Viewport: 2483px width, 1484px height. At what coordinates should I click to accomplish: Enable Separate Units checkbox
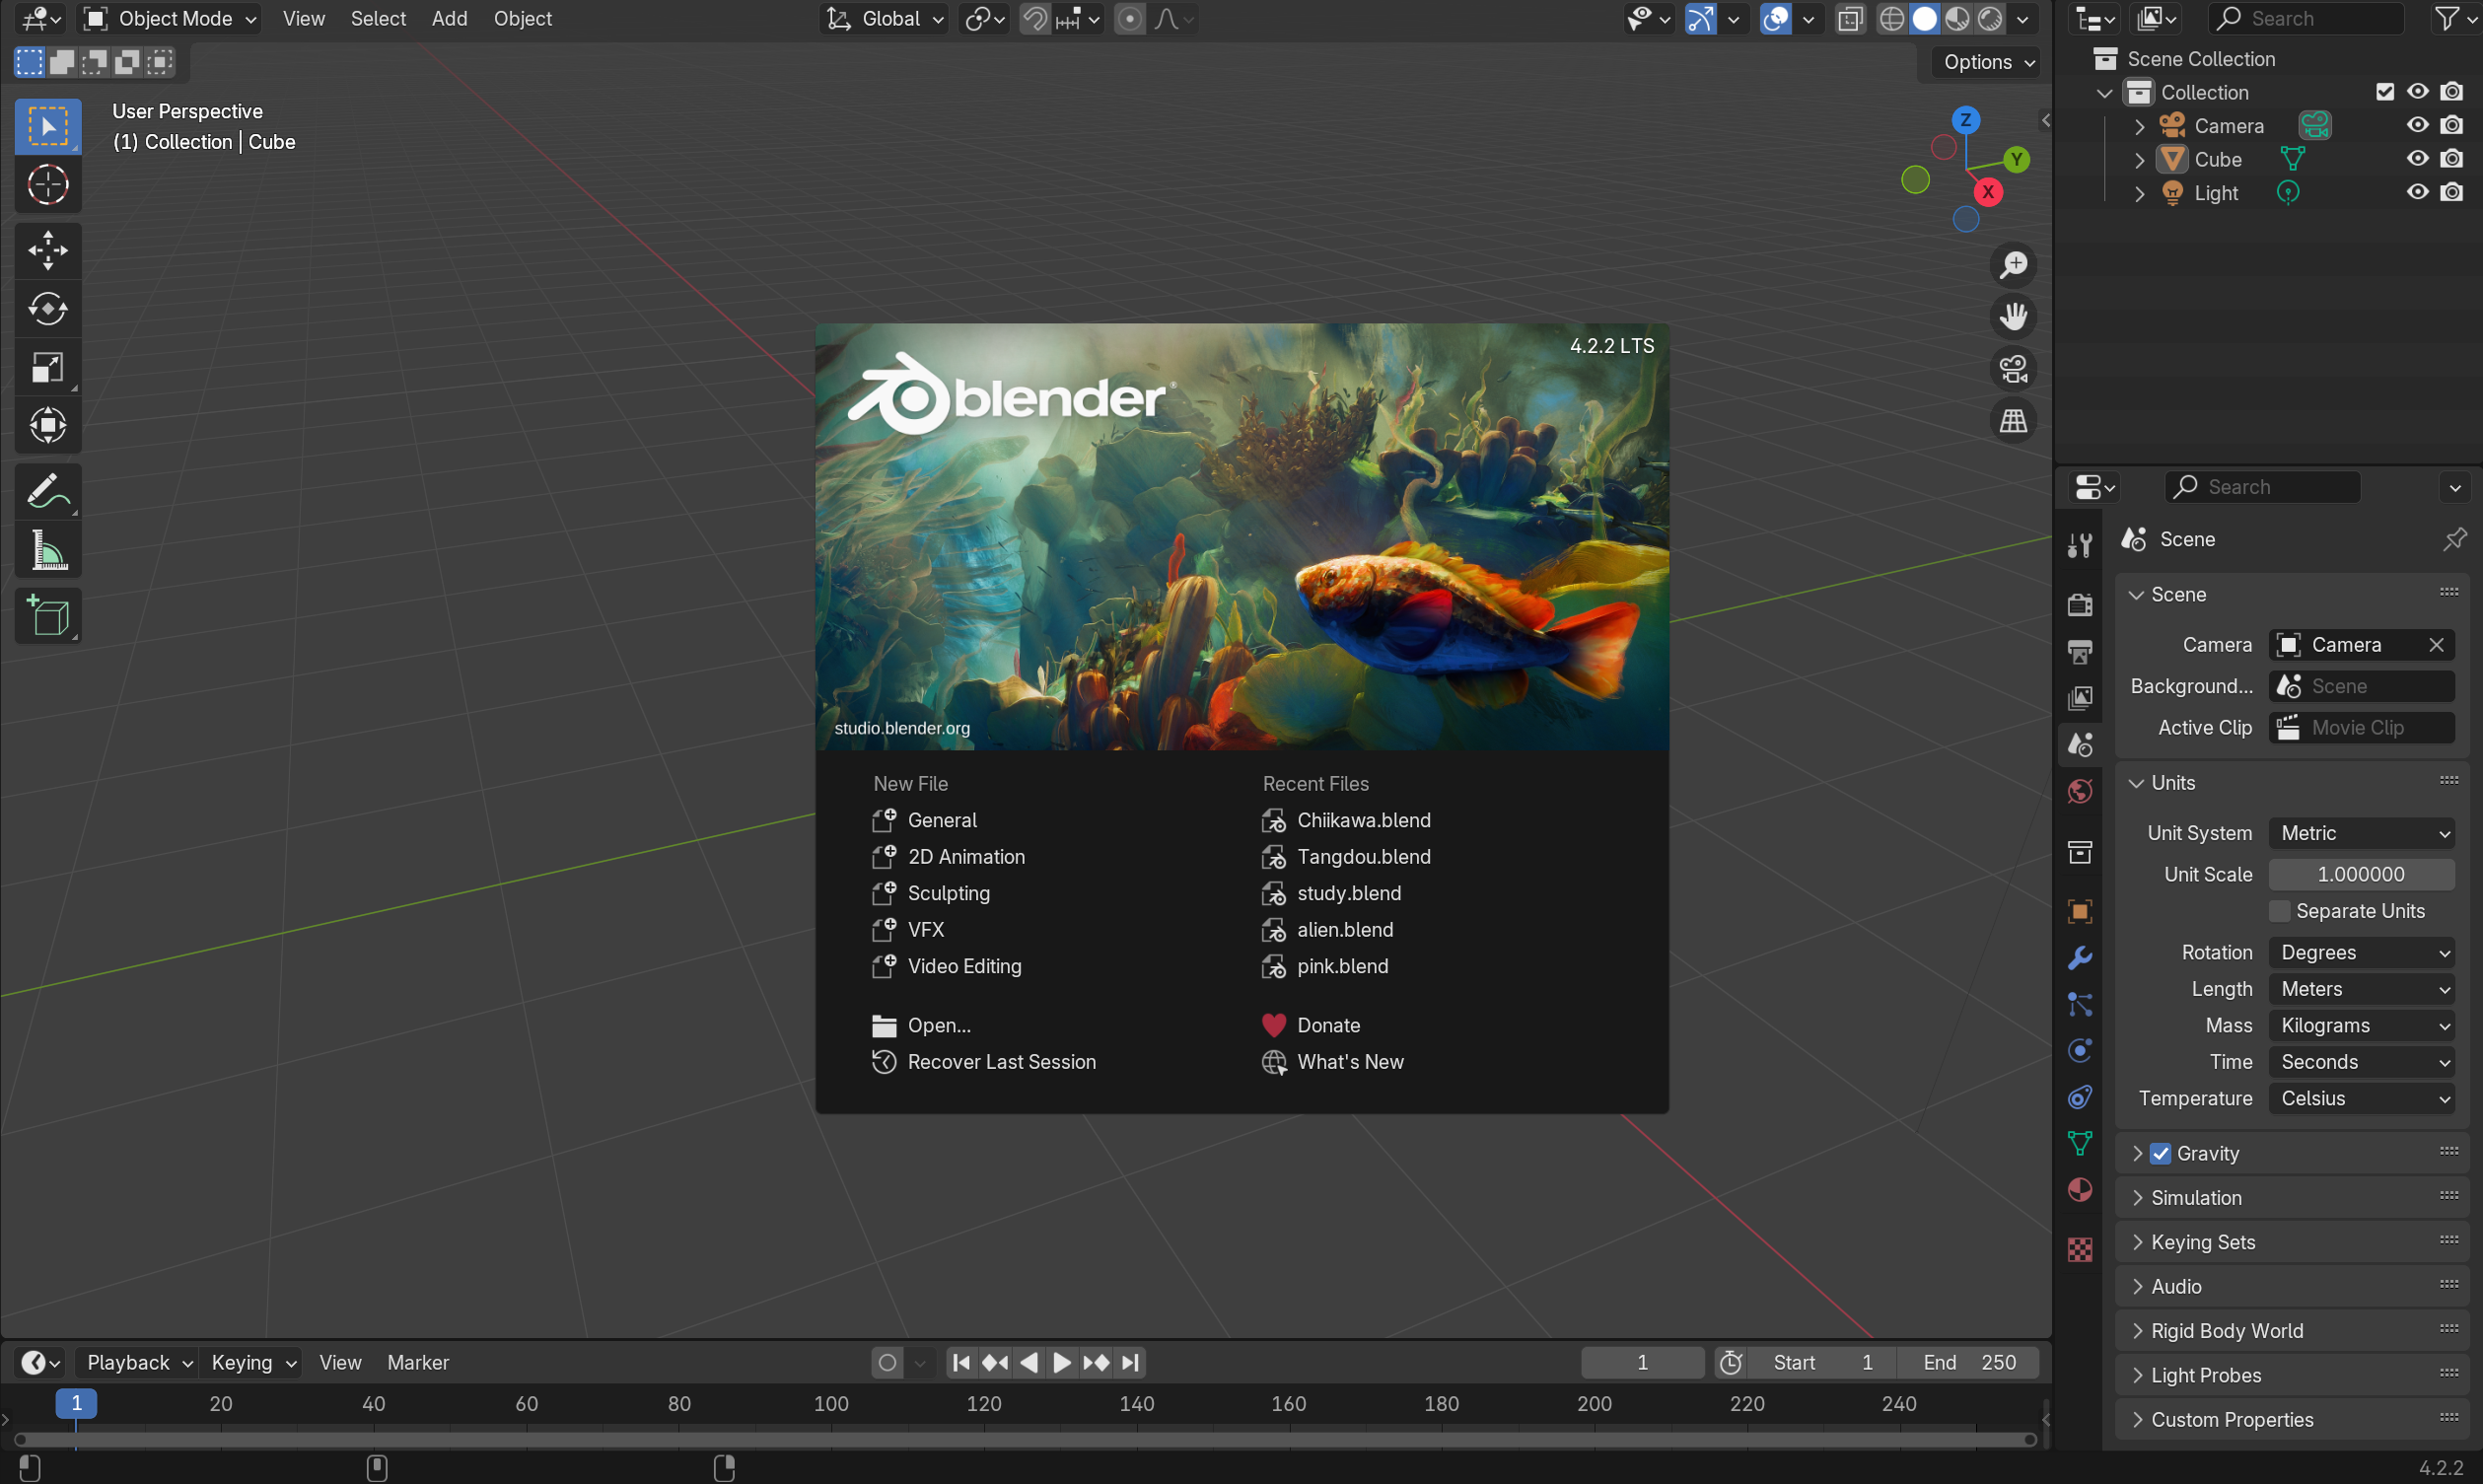click(2279, 911)
